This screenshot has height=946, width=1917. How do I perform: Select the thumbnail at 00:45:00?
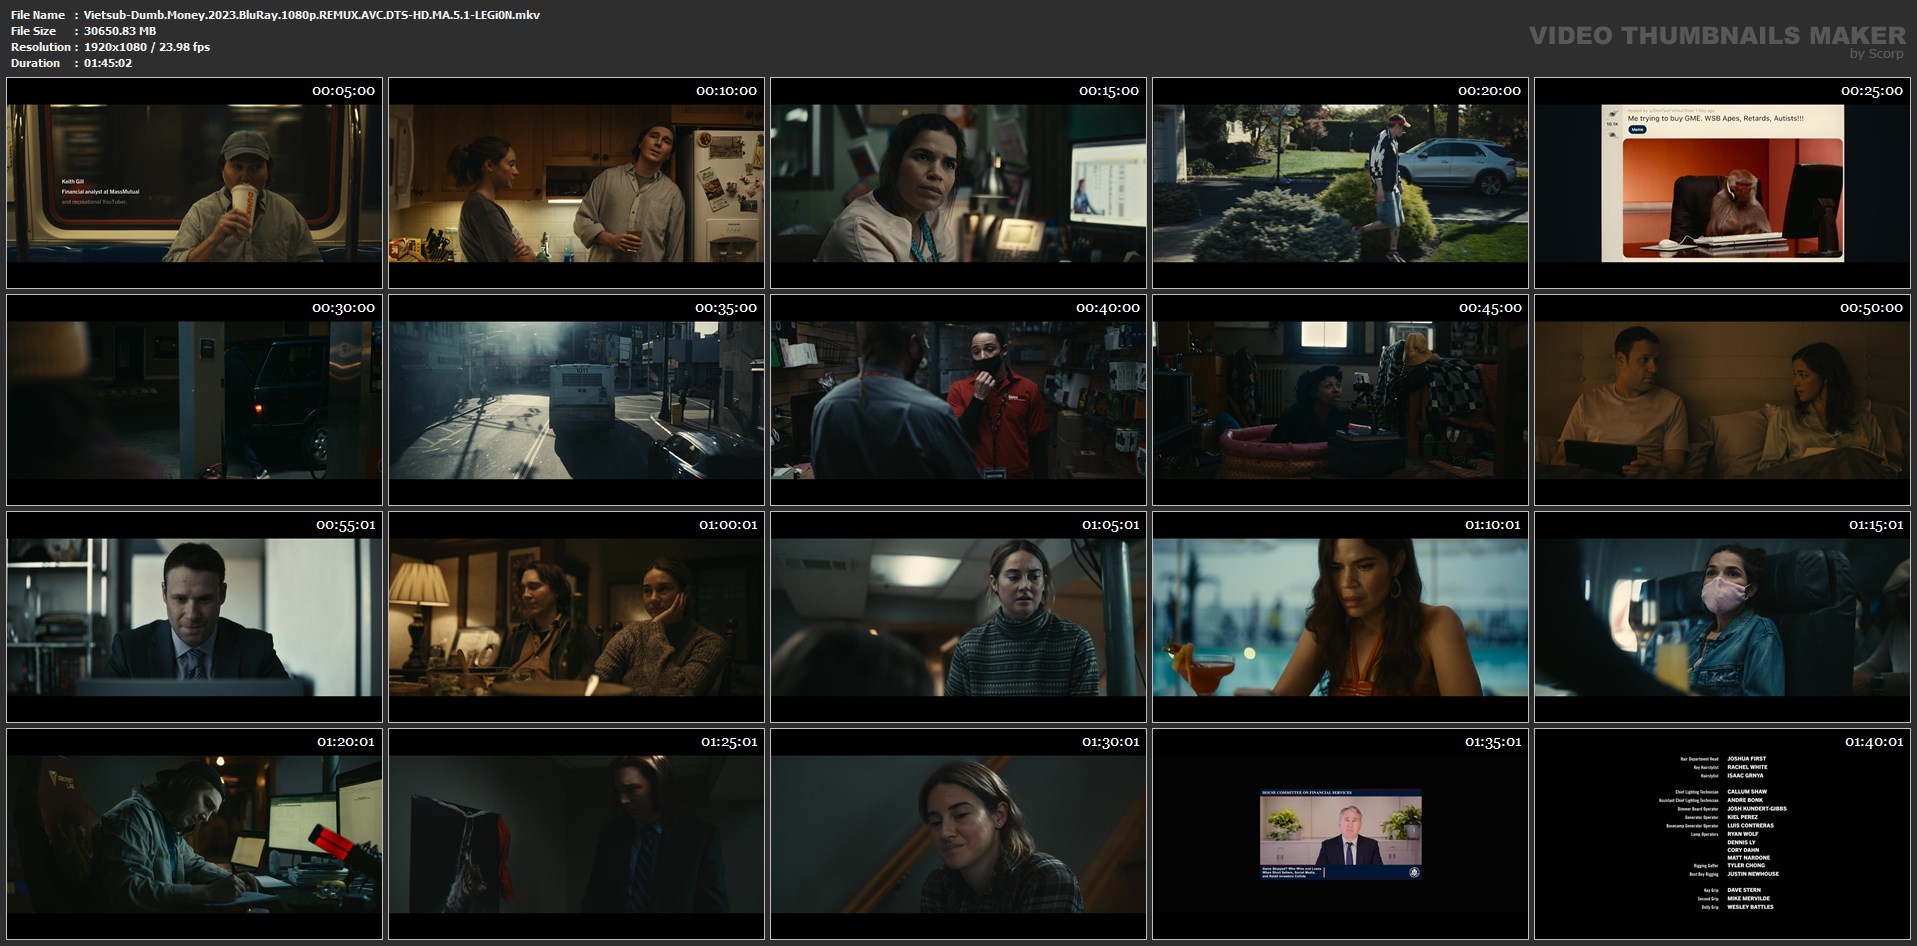click(1340, 400)
